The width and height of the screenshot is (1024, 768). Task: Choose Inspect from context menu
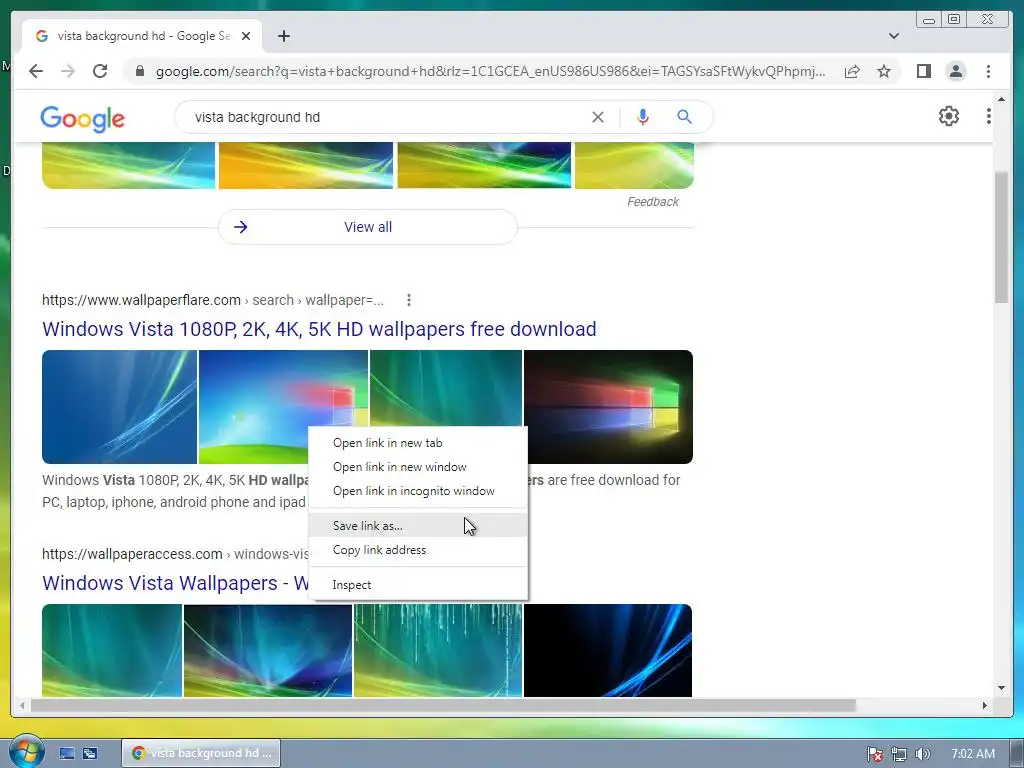tap(418, 585)
